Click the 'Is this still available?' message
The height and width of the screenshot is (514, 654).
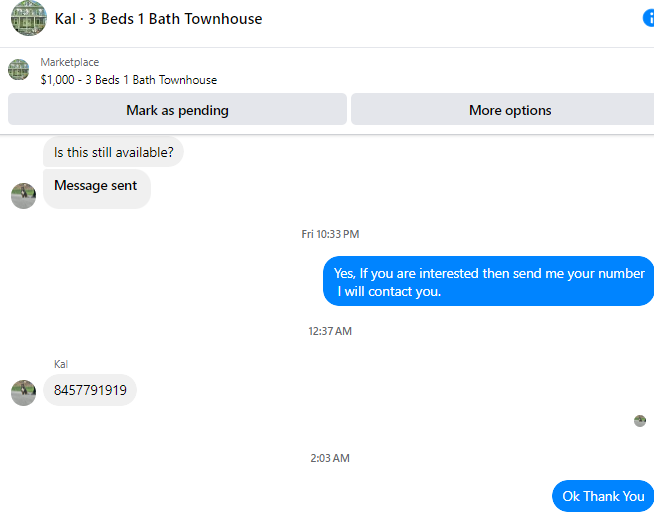tap(113, 152)
